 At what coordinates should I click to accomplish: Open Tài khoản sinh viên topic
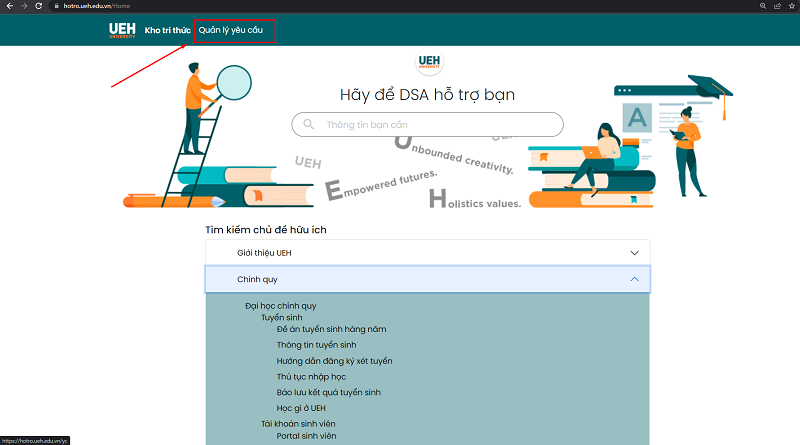click(298, 424)
